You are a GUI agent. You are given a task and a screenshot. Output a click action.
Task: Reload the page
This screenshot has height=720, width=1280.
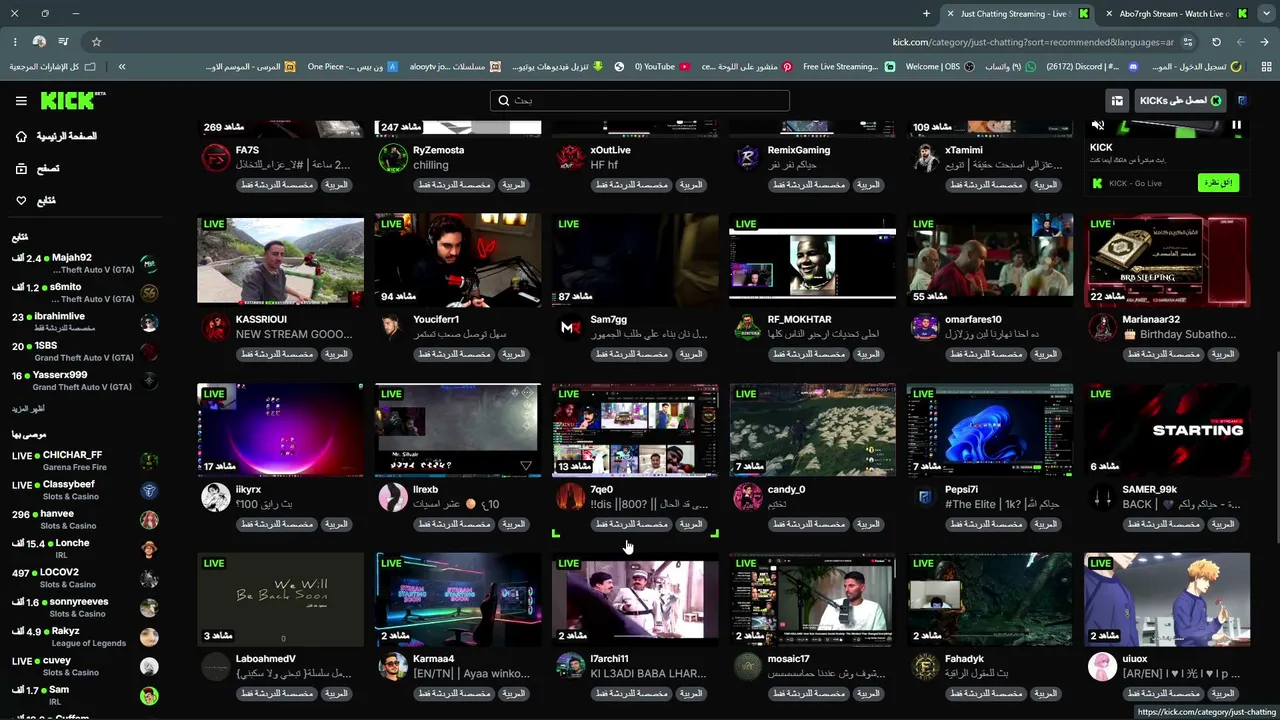(x=1216, y=42)
